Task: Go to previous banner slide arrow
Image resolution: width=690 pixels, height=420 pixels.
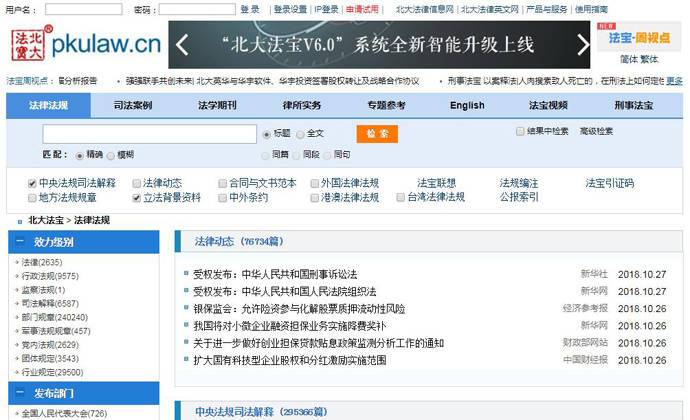Action: (183, 45)
